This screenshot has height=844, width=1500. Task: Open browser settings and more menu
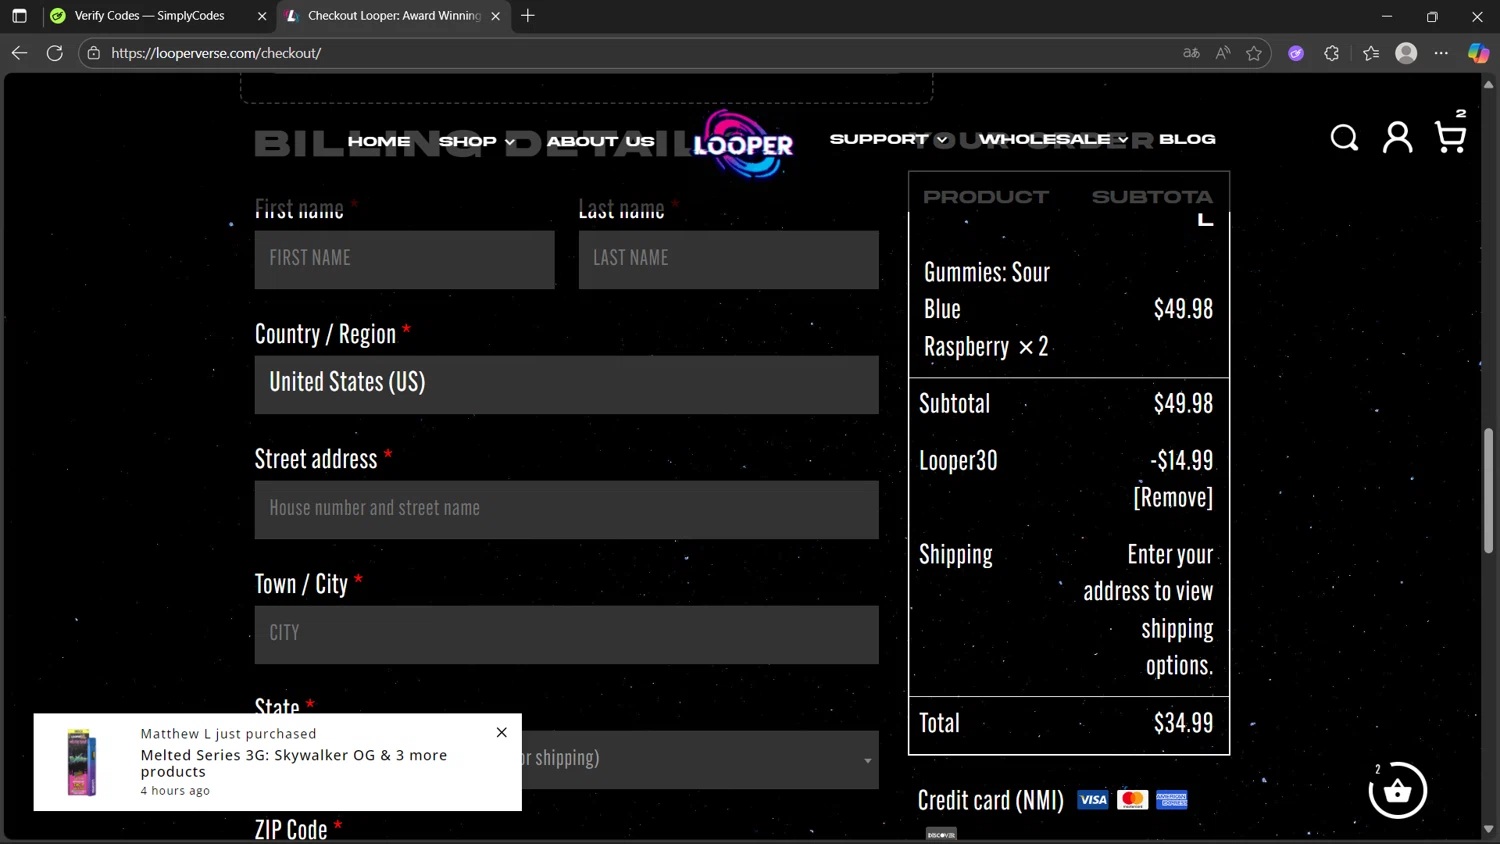tap(1441, 53)
